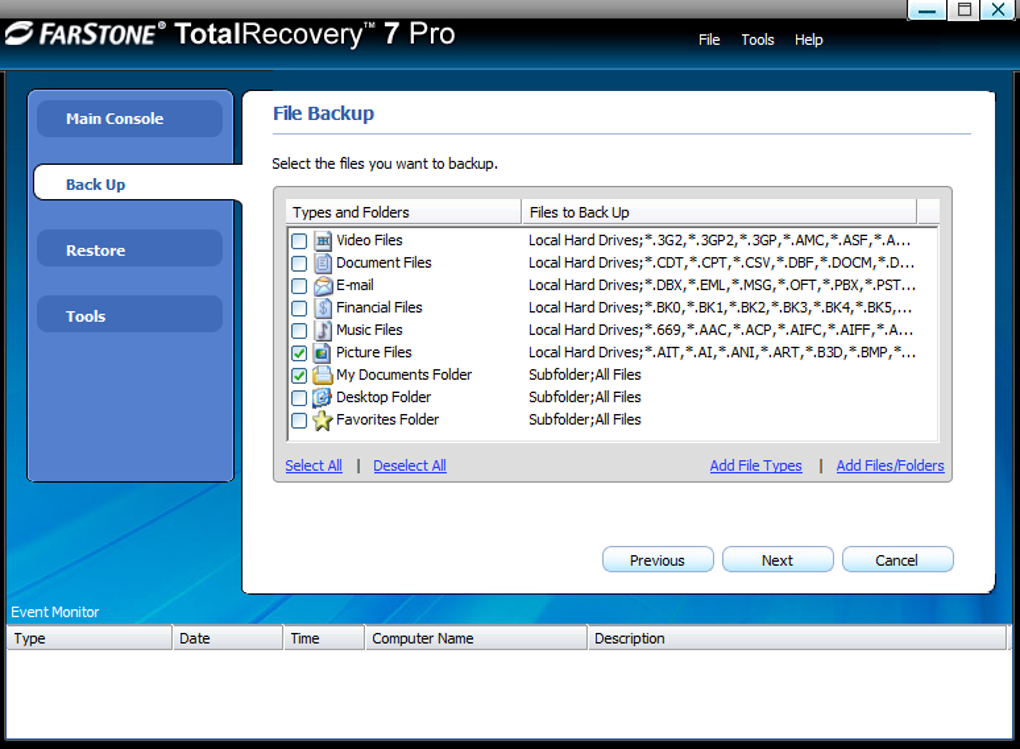The image size is (1020, 749).
Task: Click the Next button
Action: coord(777,560)
